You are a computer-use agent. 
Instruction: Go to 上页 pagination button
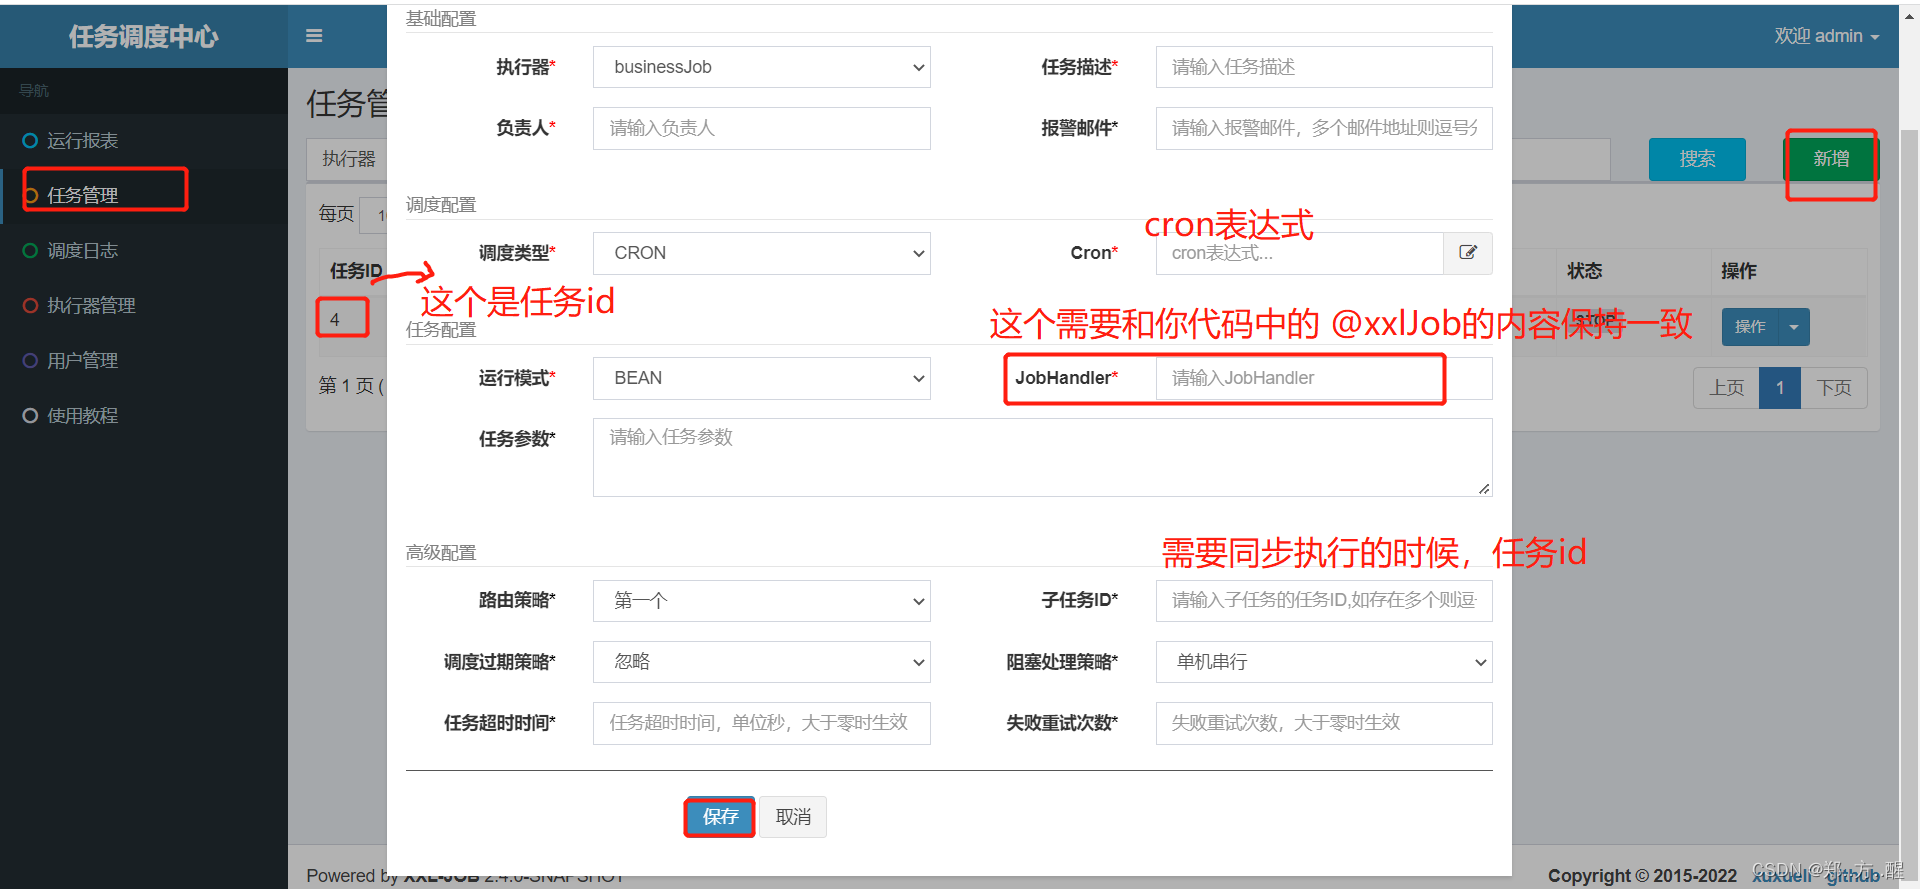[1727, 388]
